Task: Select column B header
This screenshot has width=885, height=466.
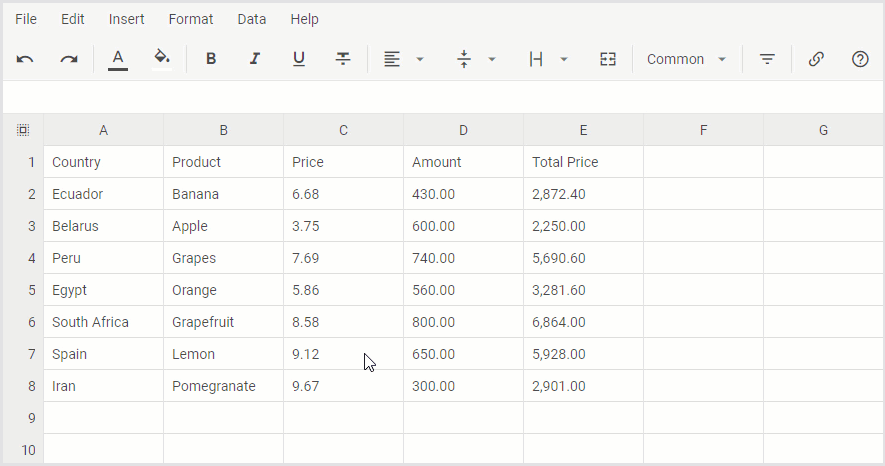Action: tap(224, 130)
